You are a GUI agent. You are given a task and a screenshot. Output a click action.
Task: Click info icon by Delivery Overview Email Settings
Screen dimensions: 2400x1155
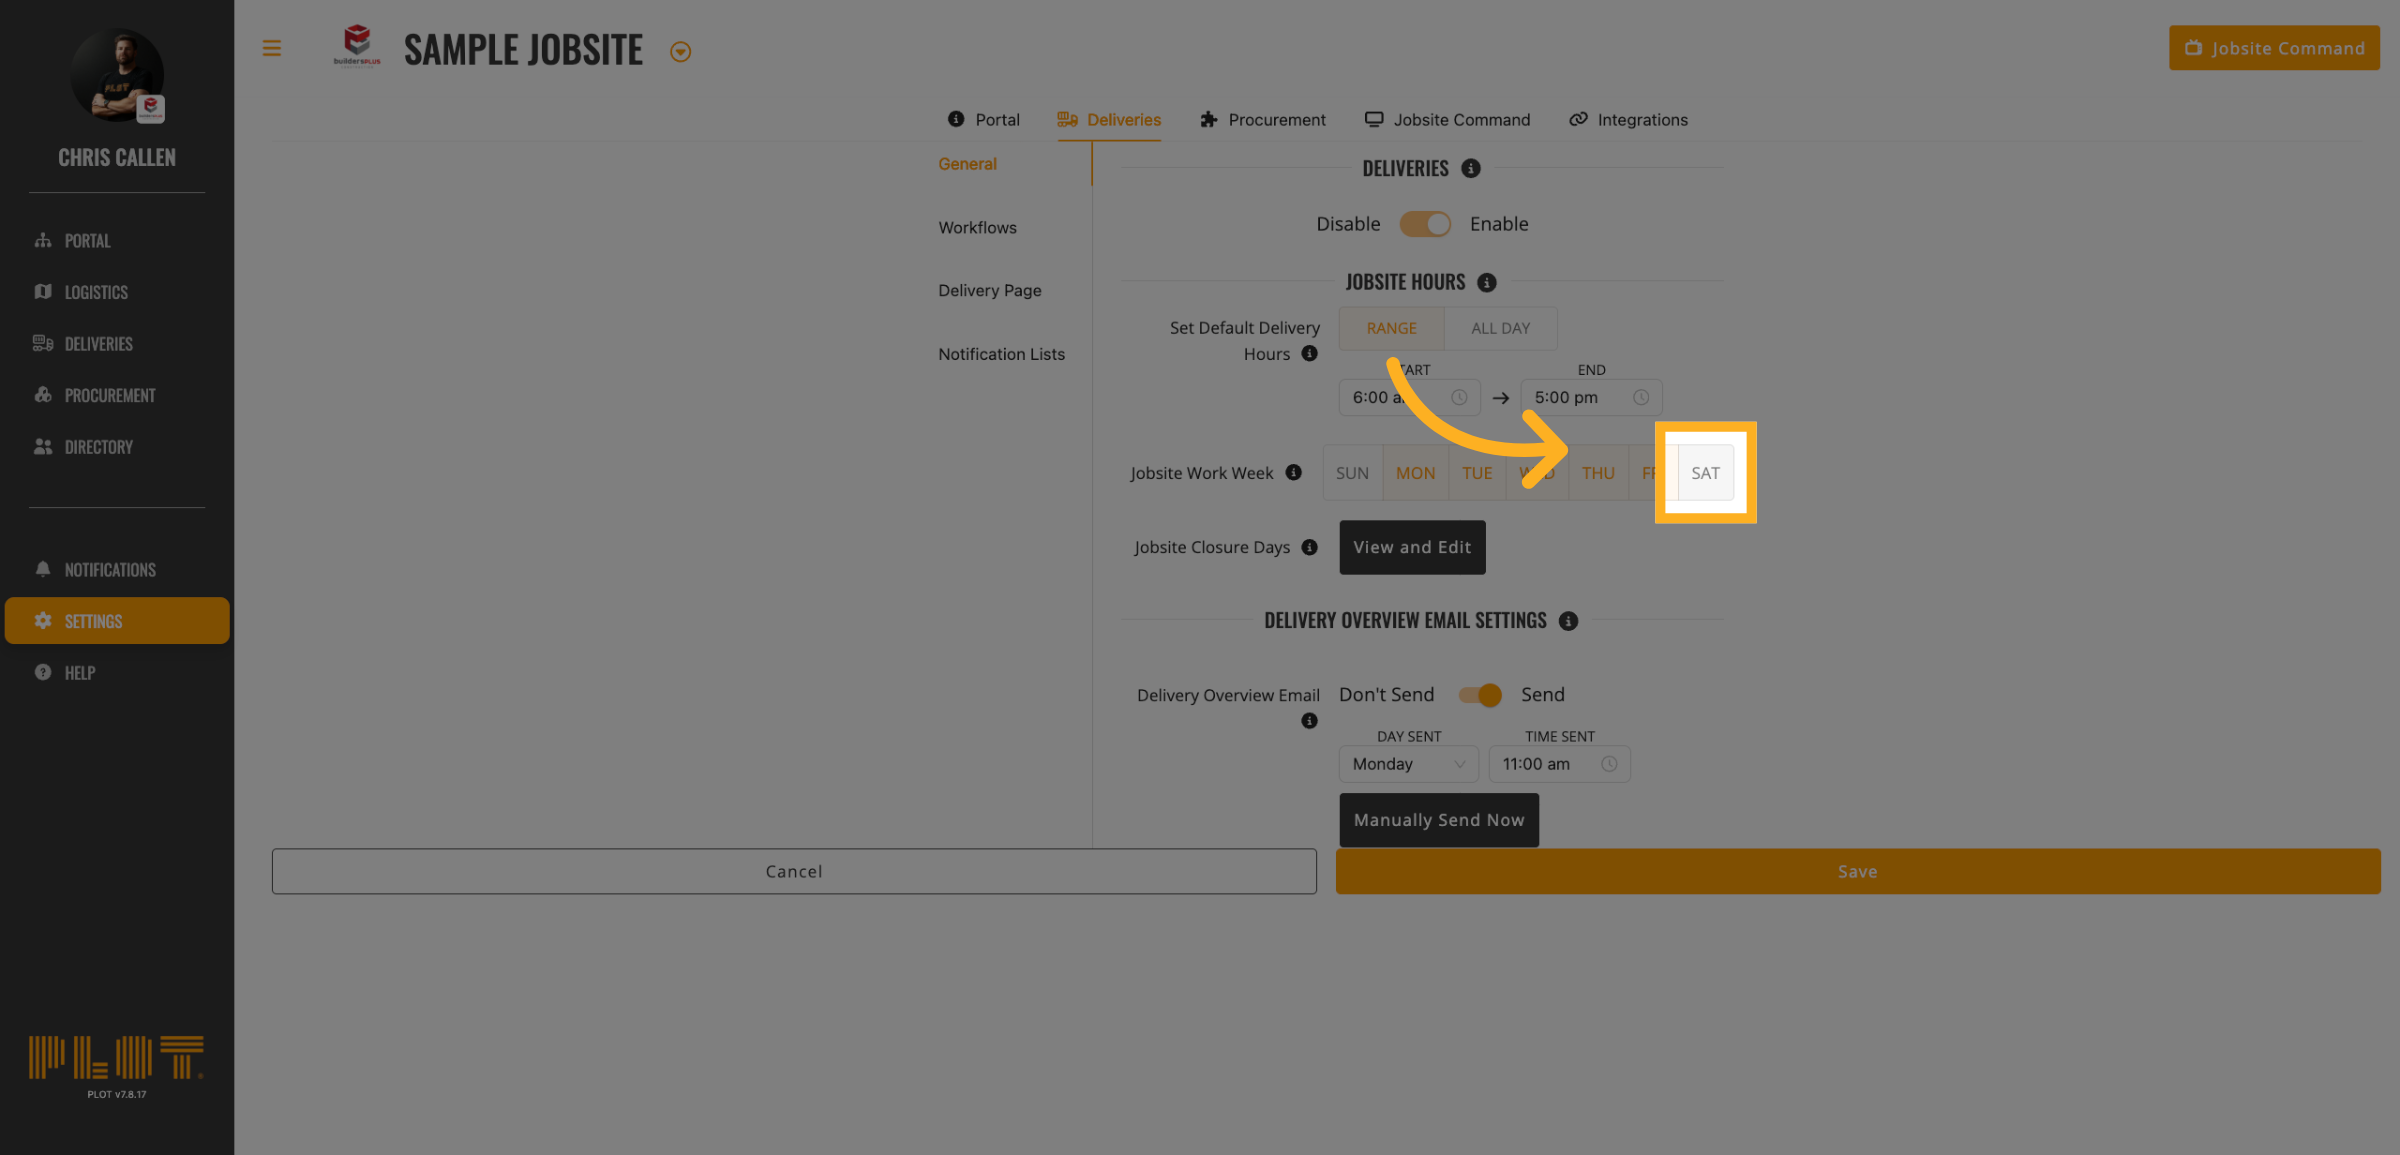pos(1568,621)
